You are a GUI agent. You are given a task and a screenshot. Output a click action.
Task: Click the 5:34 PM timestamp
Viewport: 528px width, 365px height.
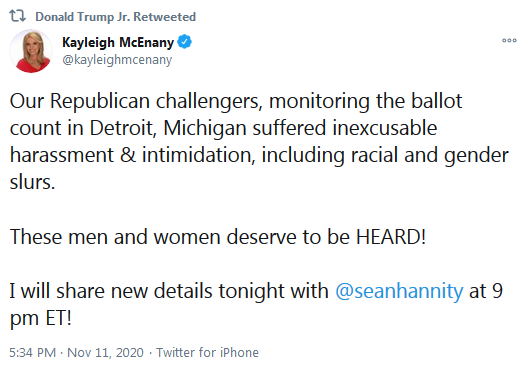[x=33, y=353]
